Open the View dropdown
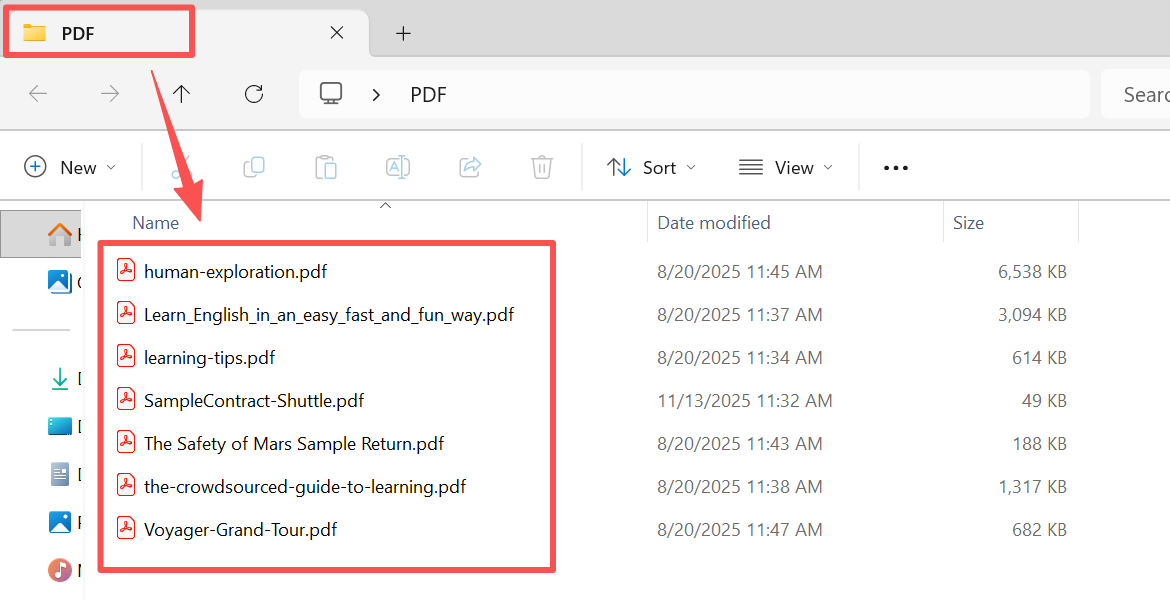1170x600 pixels. pyautogui.click(x=786, y=167)
